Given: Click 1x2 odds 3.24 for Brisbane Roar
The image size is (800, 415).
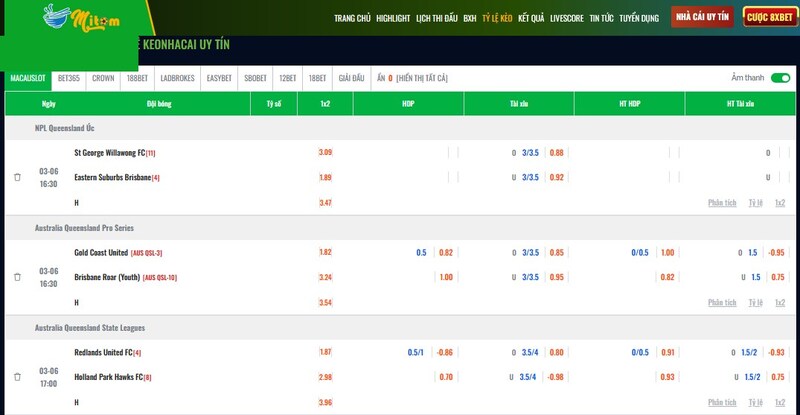Looking at the screenshot, I should [326, 277].
